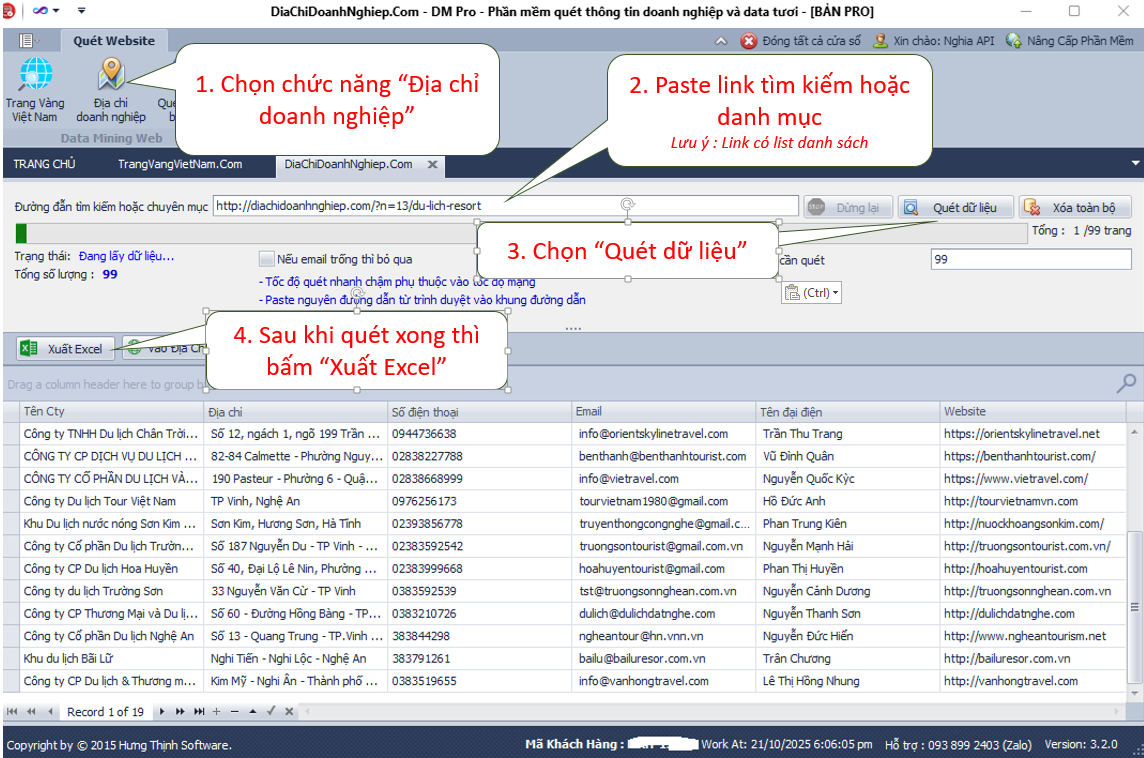
Task: Click Đóng tất cả cửa sổ icon
Action: pyautogui.click(x=749, y=41)
